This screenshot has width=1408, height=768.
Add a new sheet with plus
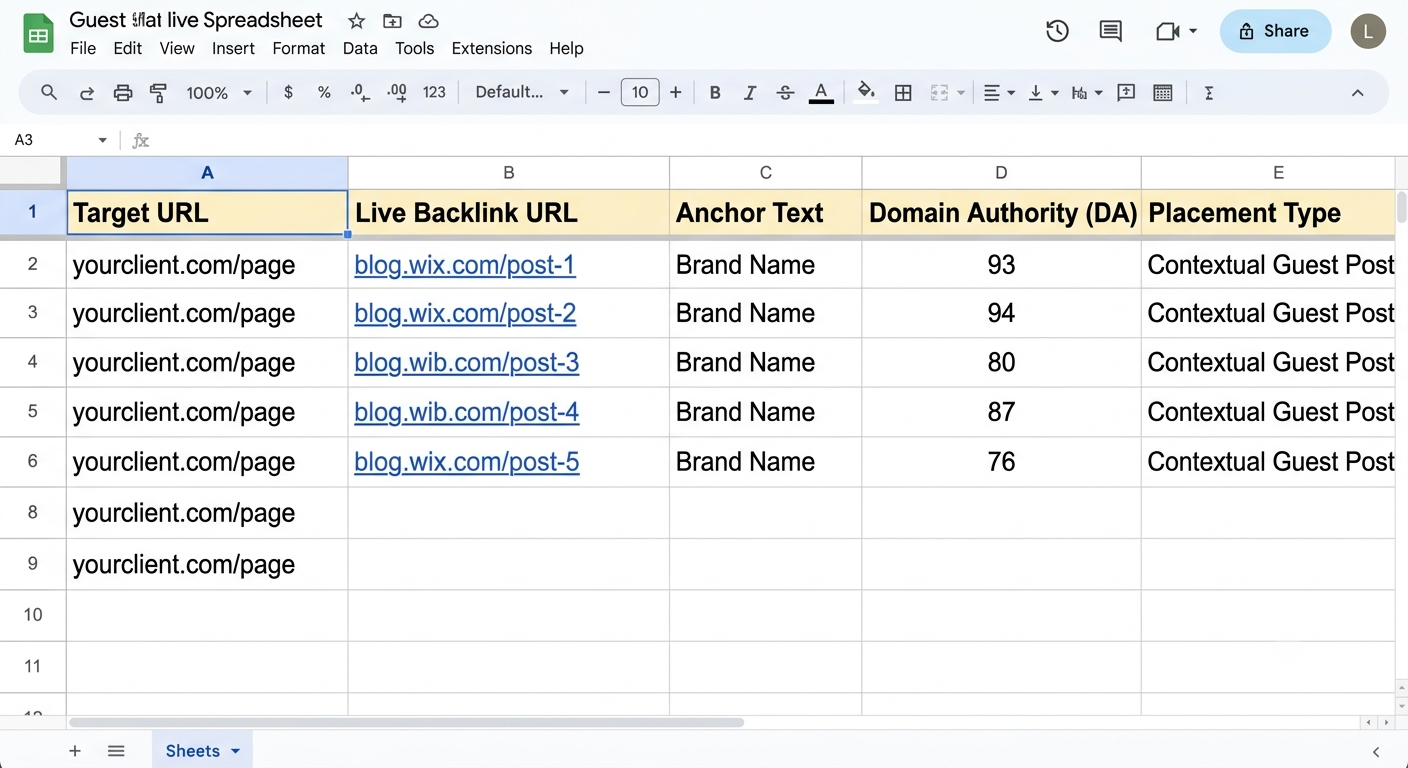[75, 751]
